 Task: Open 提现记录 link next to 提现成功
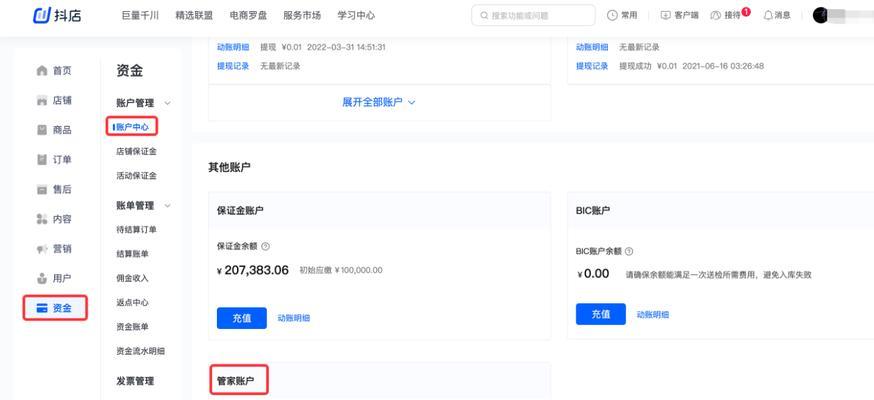(592, 66)
